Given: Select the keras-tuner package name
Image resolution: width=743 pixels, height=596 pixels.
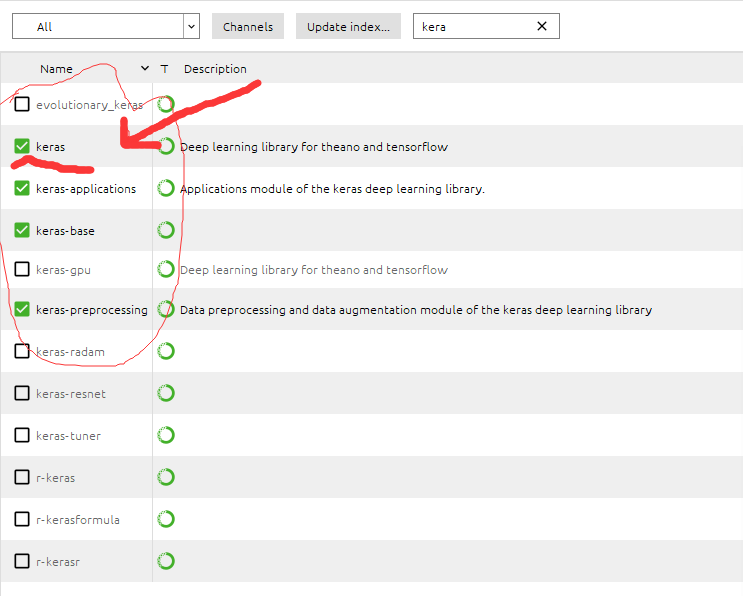Looking at the screenshot, I should 69,436.
